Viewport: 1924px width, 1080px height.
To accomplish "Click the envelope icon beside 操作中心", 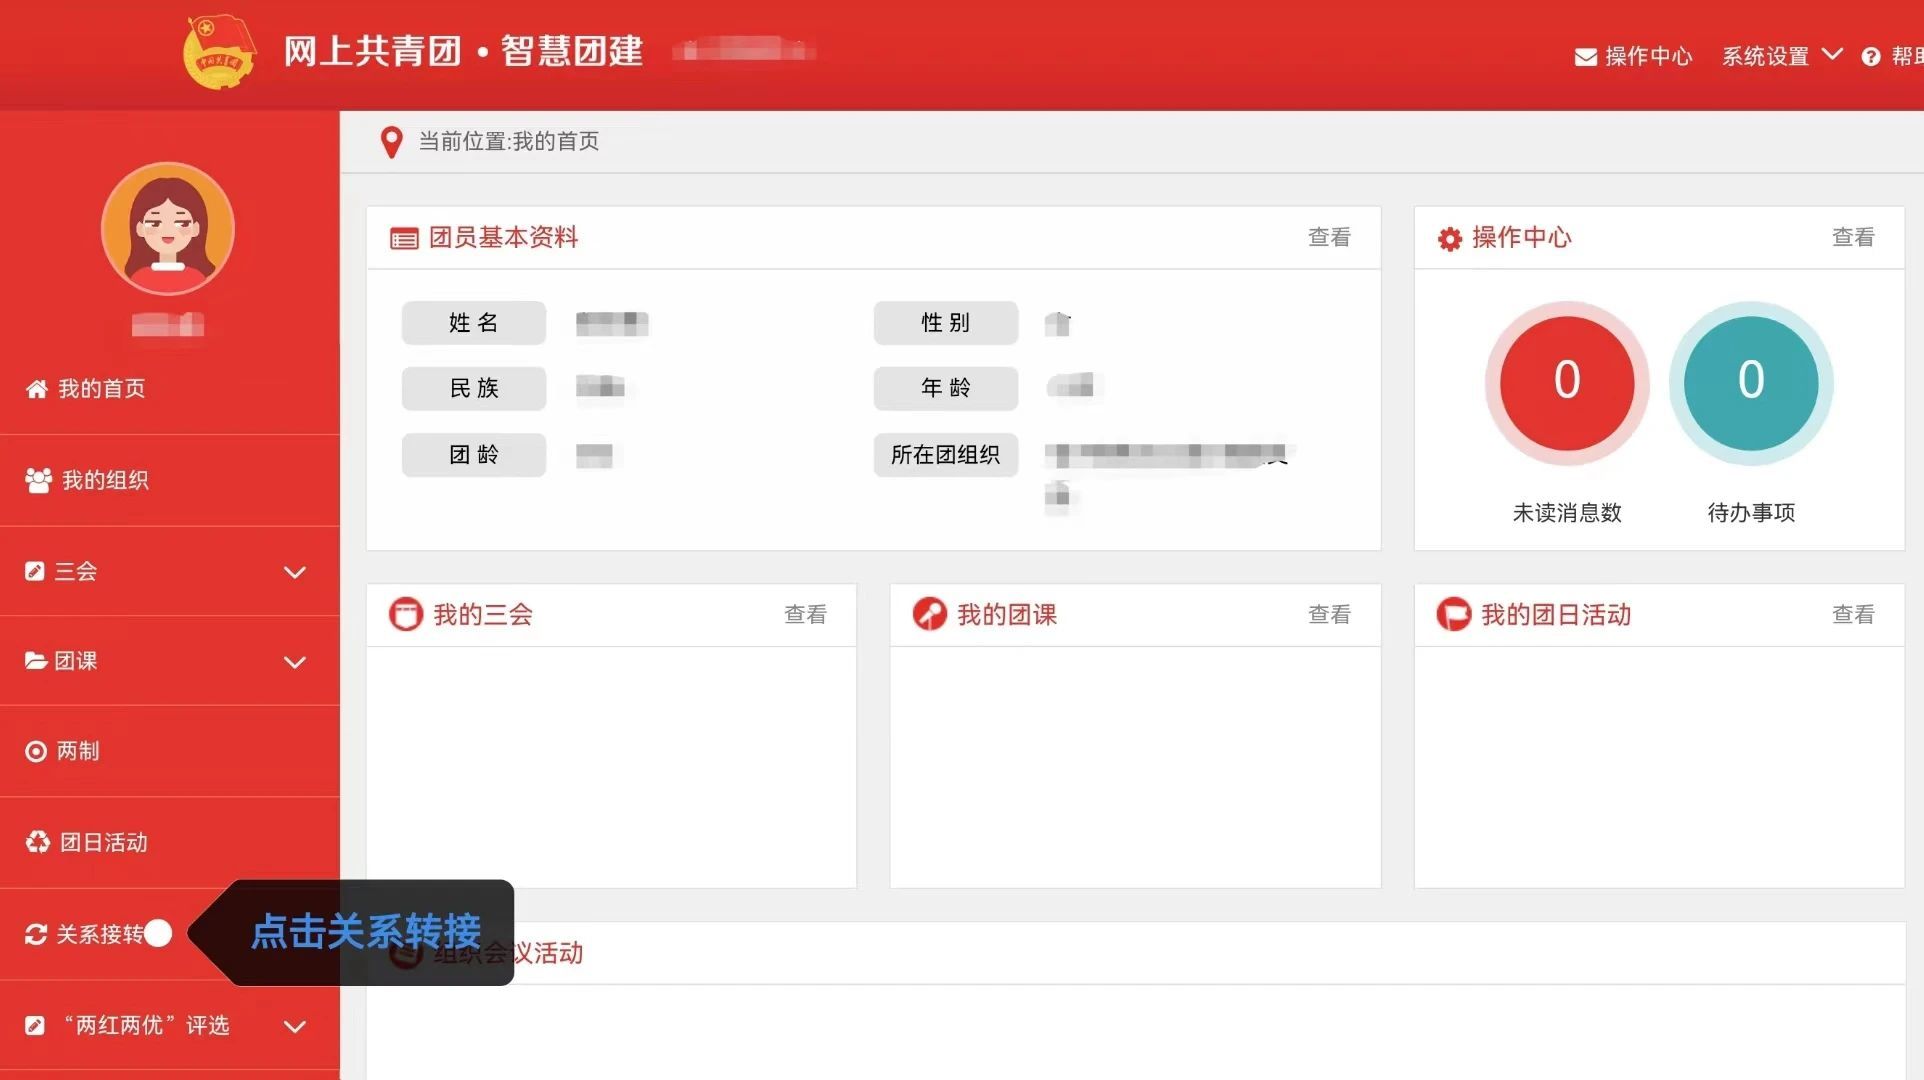I will [1585, 57].
